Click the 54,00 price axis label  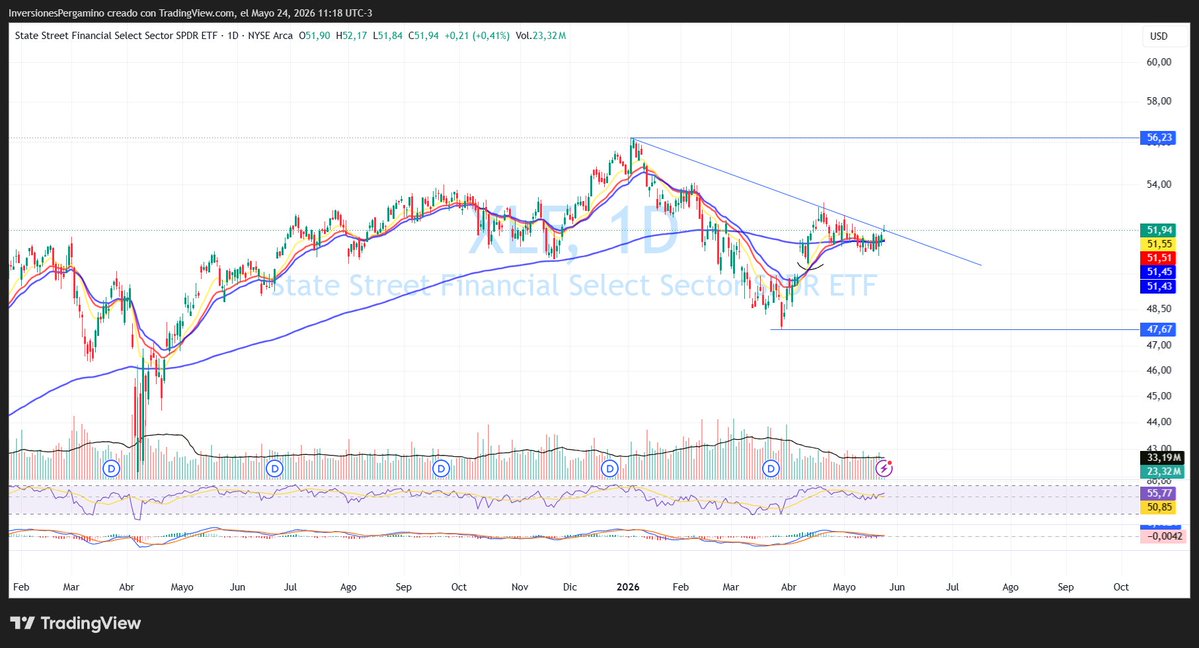click(1158, 184)
